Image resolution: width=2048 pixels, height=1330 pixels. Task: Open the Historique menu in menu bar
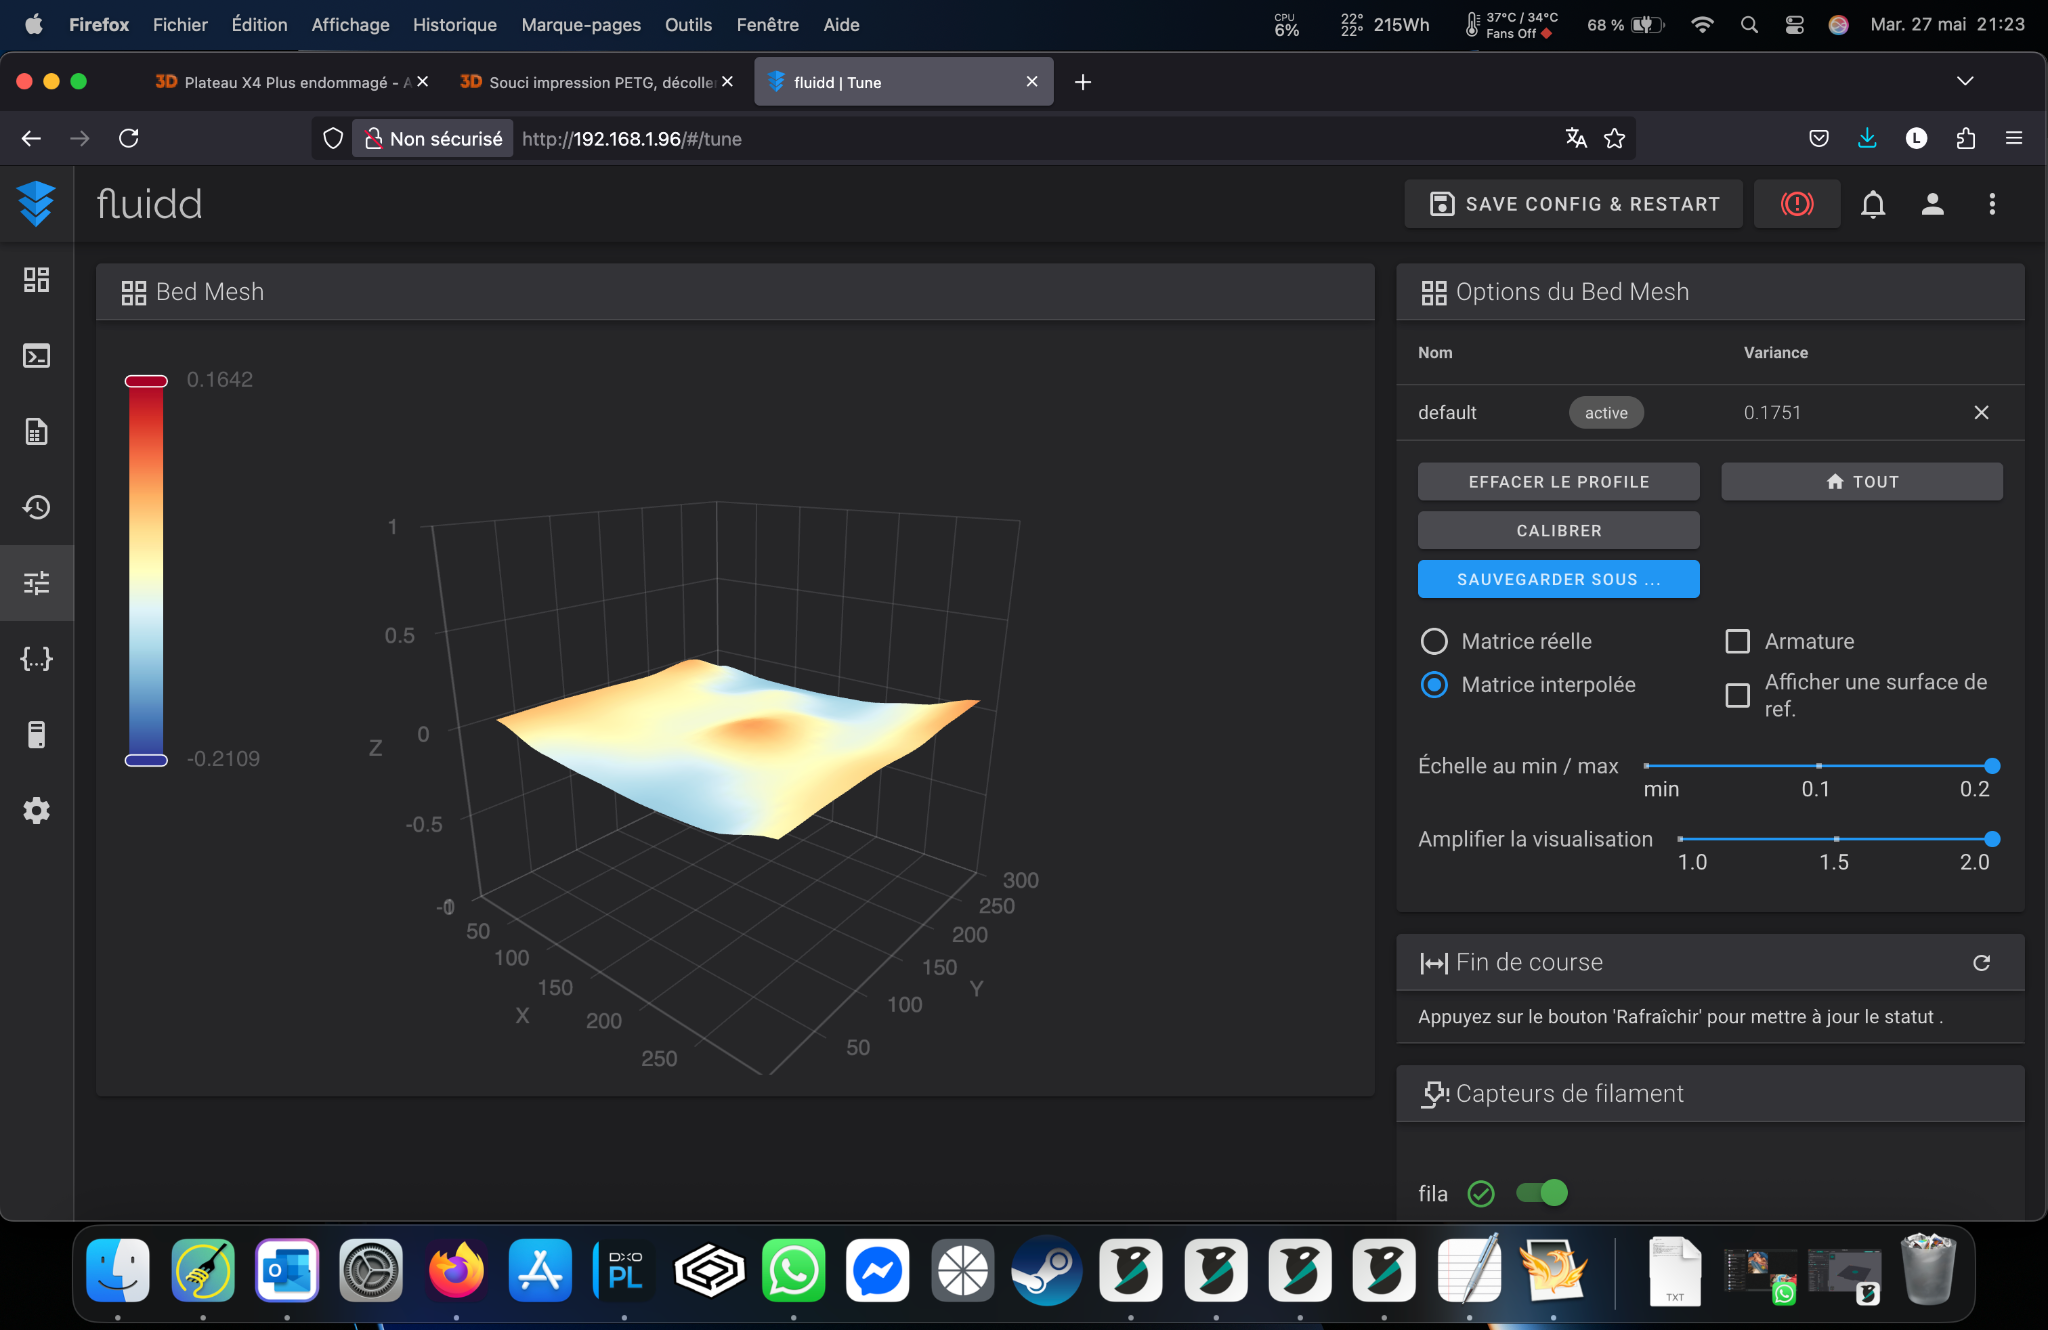coord(454,25)
